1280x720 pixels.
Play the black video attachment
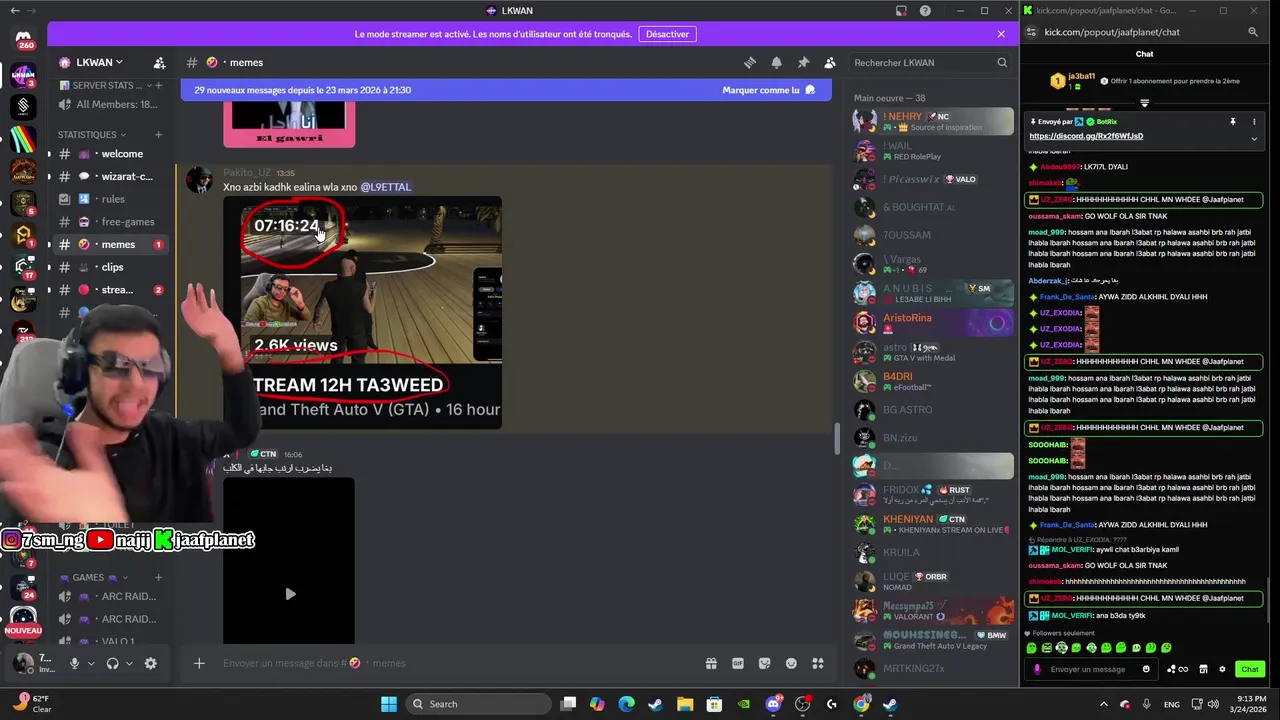tap(289, 594)
